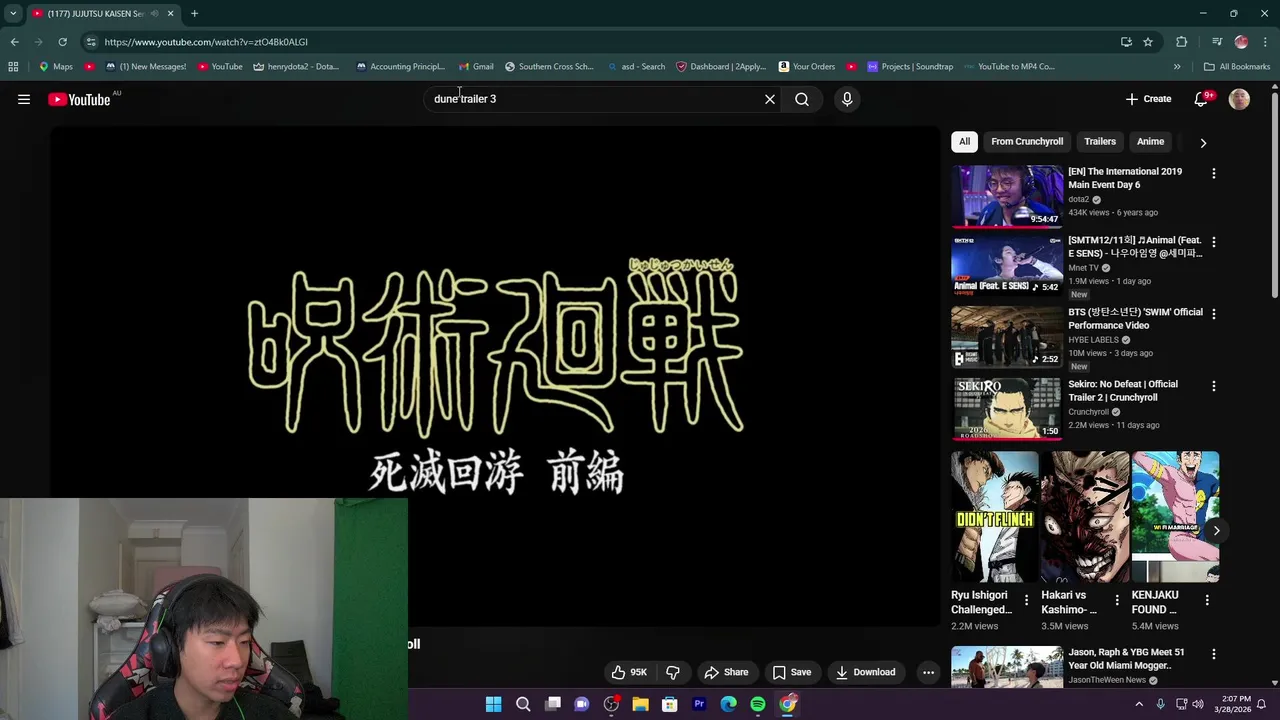
Task: Advance the Shorts shelf to the right
Action: [x=1216, y=530]
